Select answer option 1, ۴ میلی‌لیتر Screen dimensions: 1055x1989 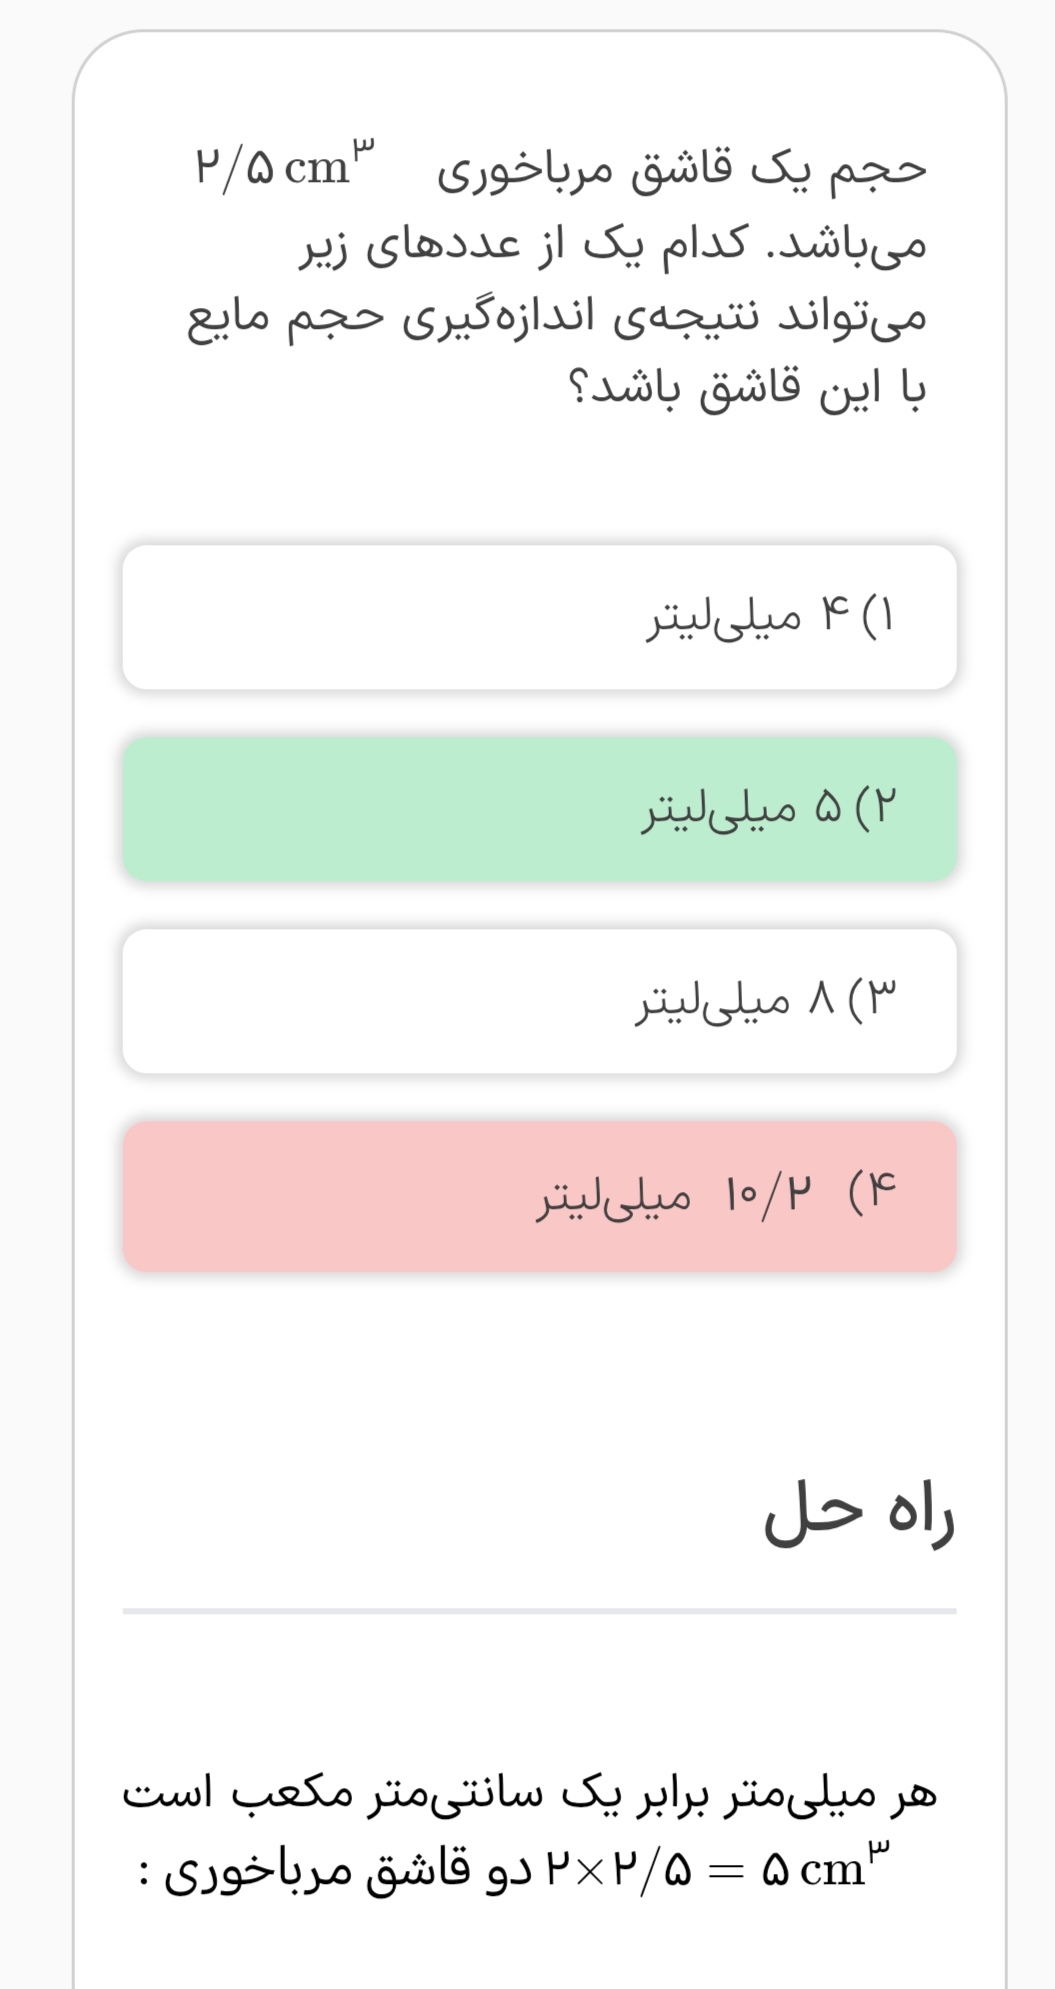point(539,617)
